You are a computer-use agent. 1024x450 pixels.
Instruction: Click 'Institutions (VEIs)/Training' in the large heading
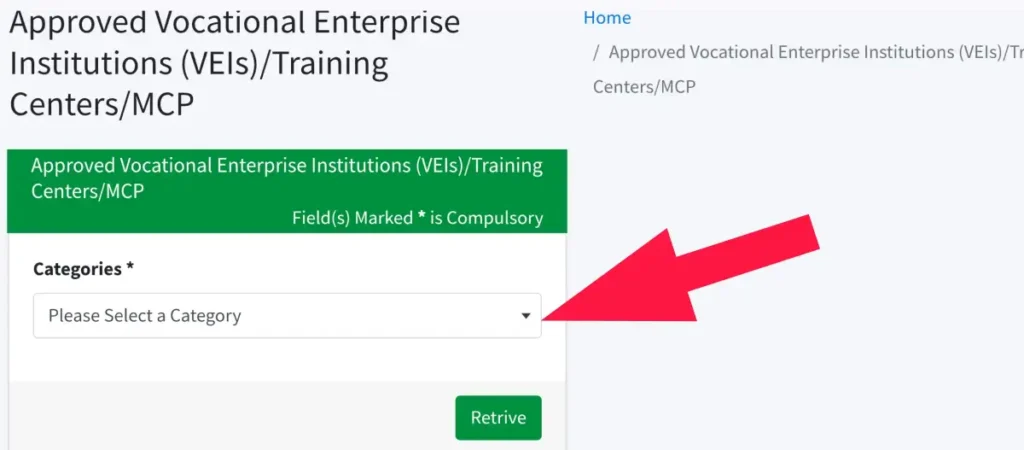[x=199, y=65]
